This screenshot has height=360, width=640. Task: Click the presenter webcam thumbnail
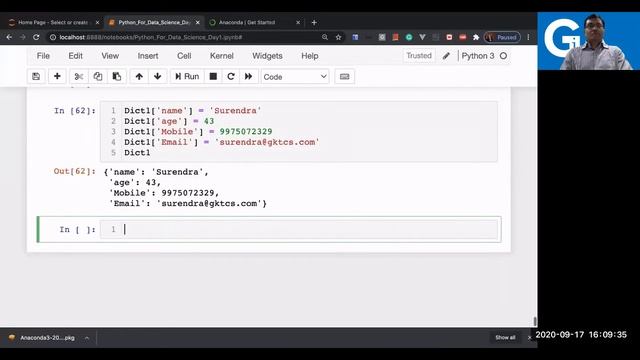pos(589,41)
